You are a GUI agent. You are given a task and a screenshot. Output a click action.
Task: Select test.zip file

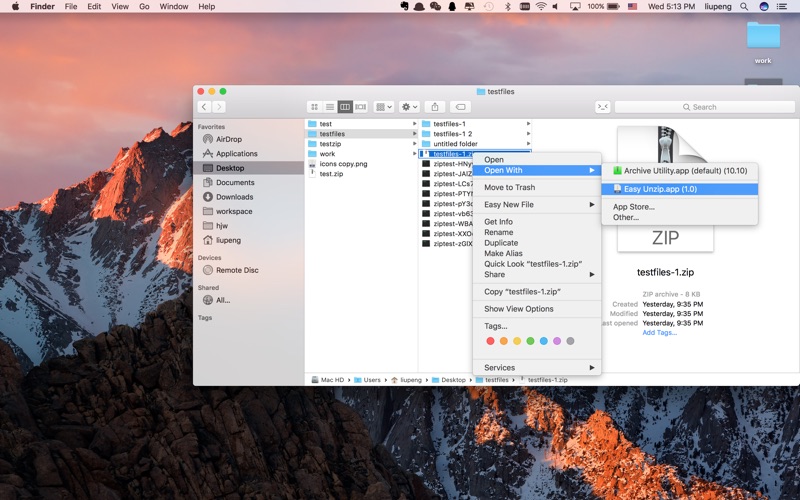coord(362,173)
